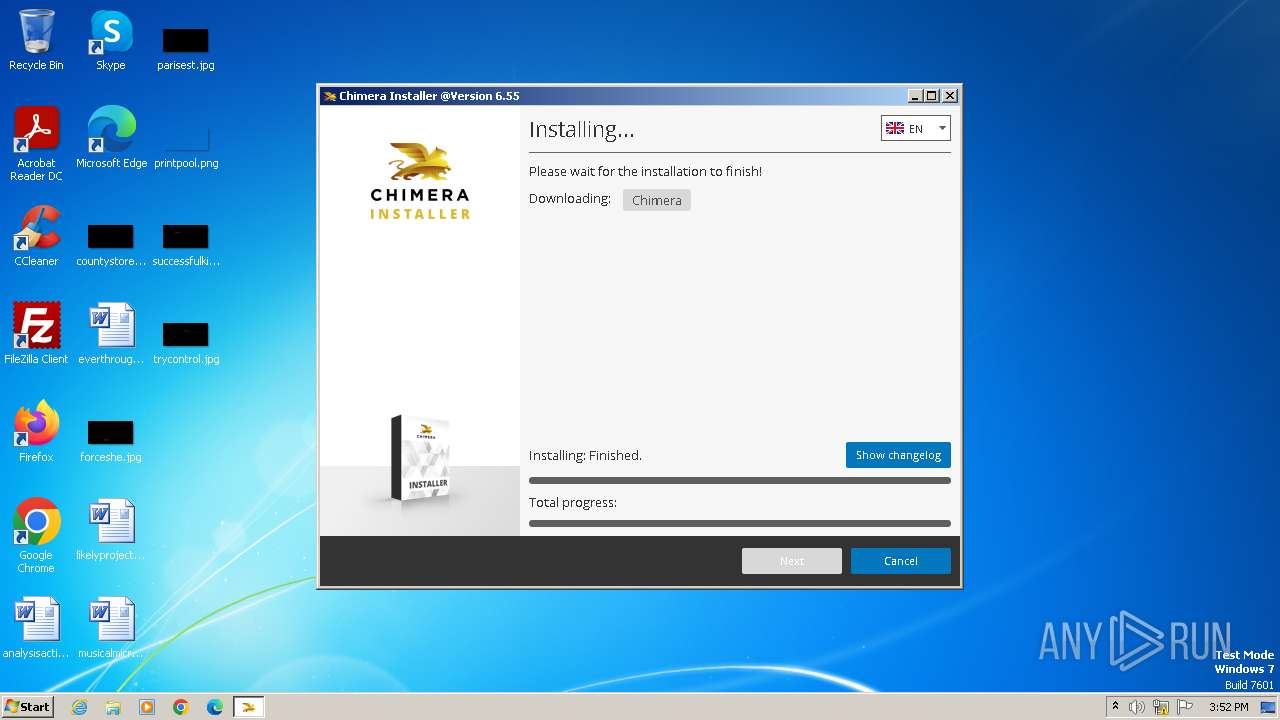Launch Firefox from the desktop
Screen dimensions: 1280x720
pyautogui.click(x=36, y=432)
